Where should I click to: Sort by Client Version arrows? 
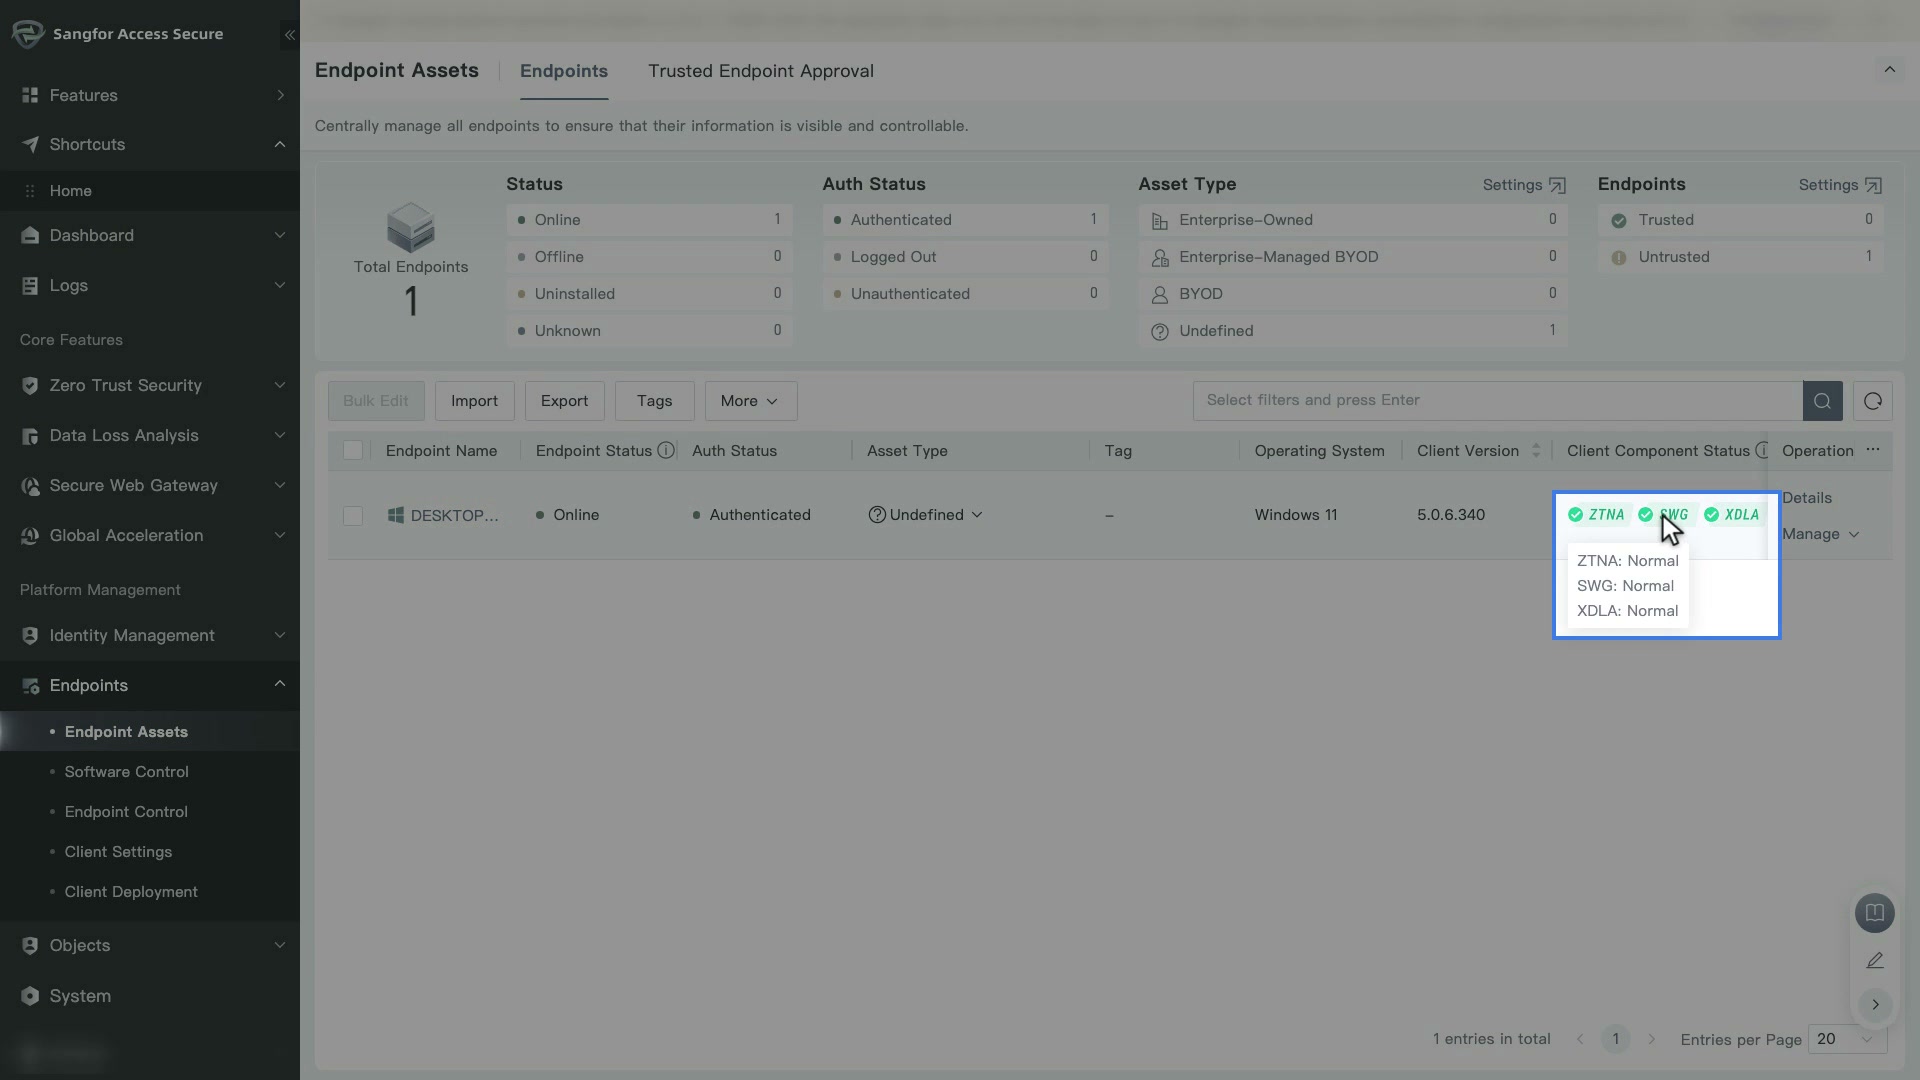pos(1536,451)
